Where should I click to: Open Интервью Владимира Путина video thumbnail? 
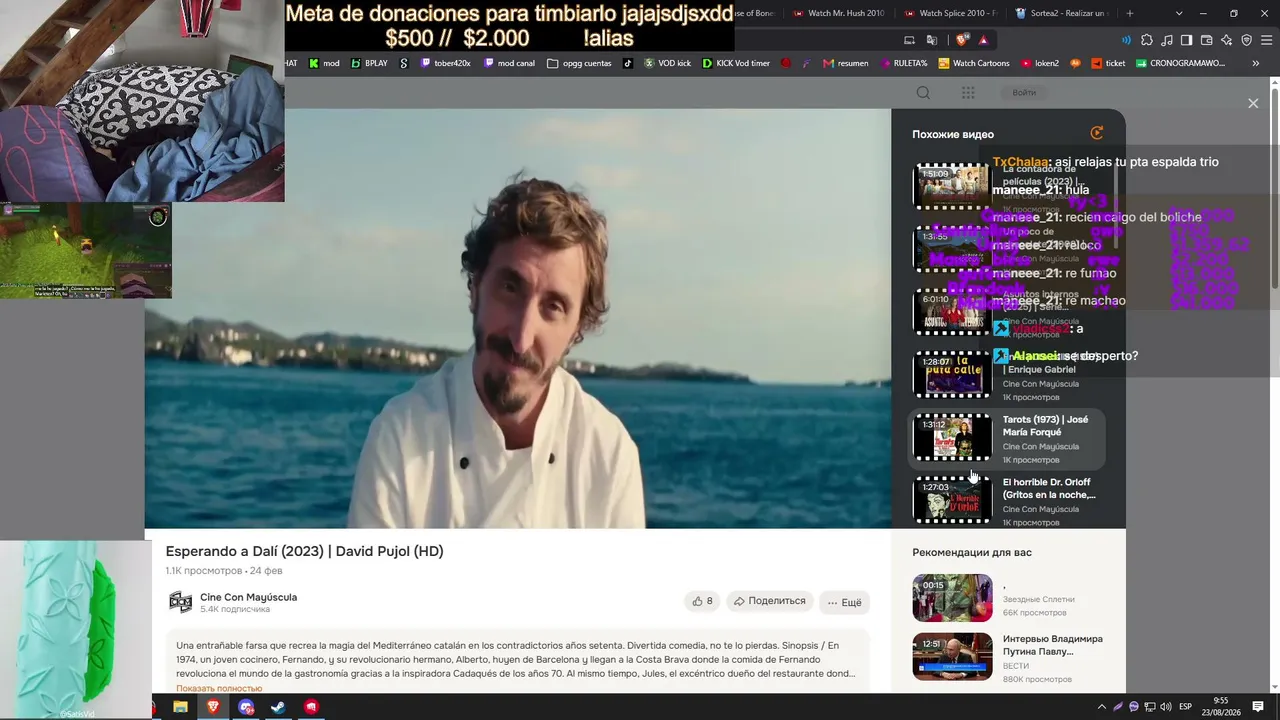952,656
